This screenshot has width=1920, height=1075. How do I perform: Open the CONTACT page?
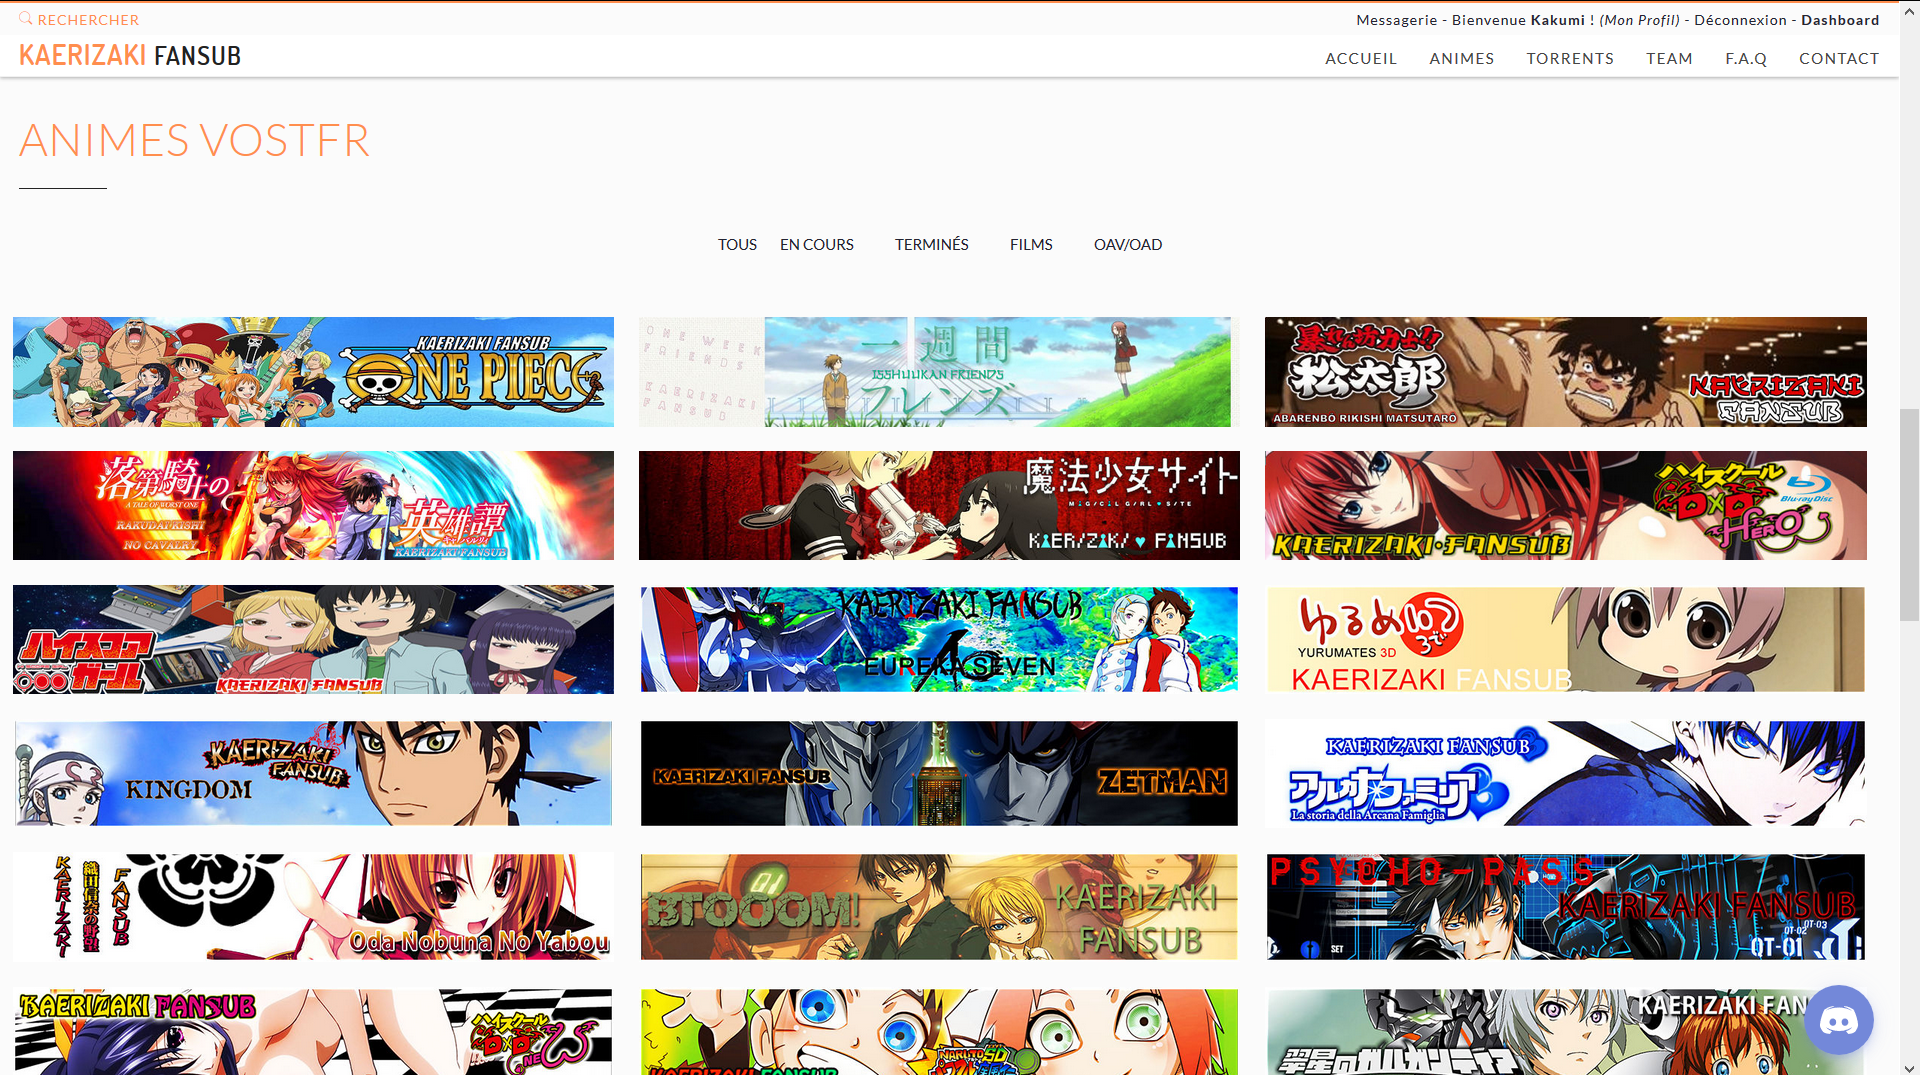tap(1839, 59)
